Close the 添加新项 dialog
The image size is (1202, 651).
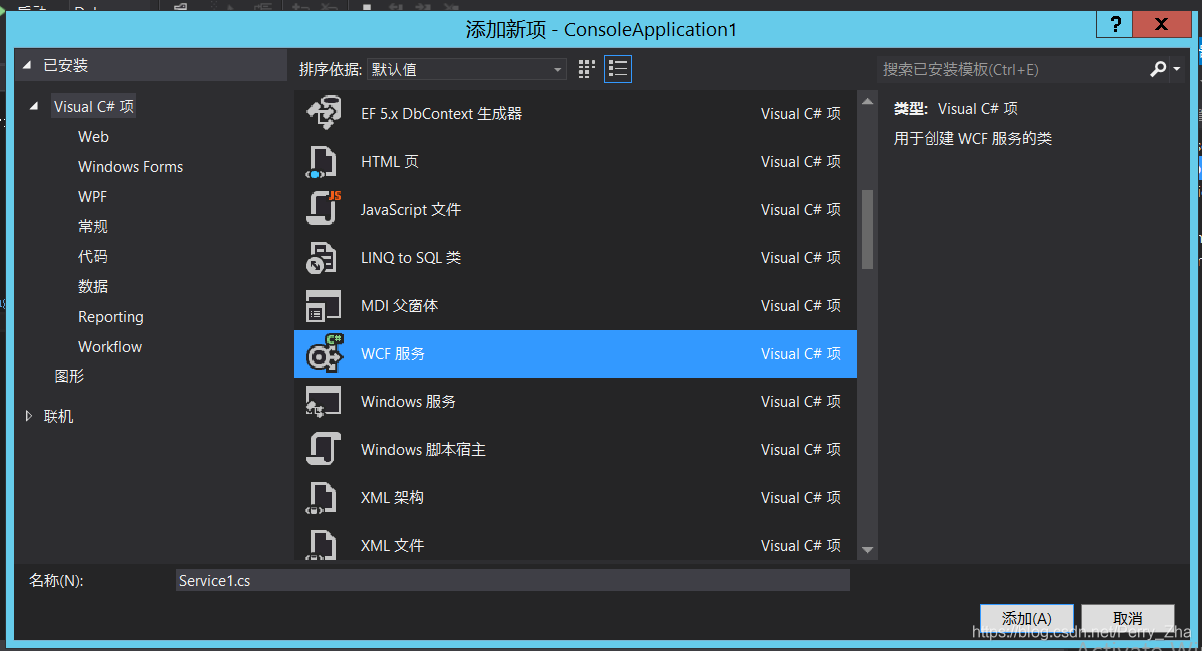point(1163,25)
